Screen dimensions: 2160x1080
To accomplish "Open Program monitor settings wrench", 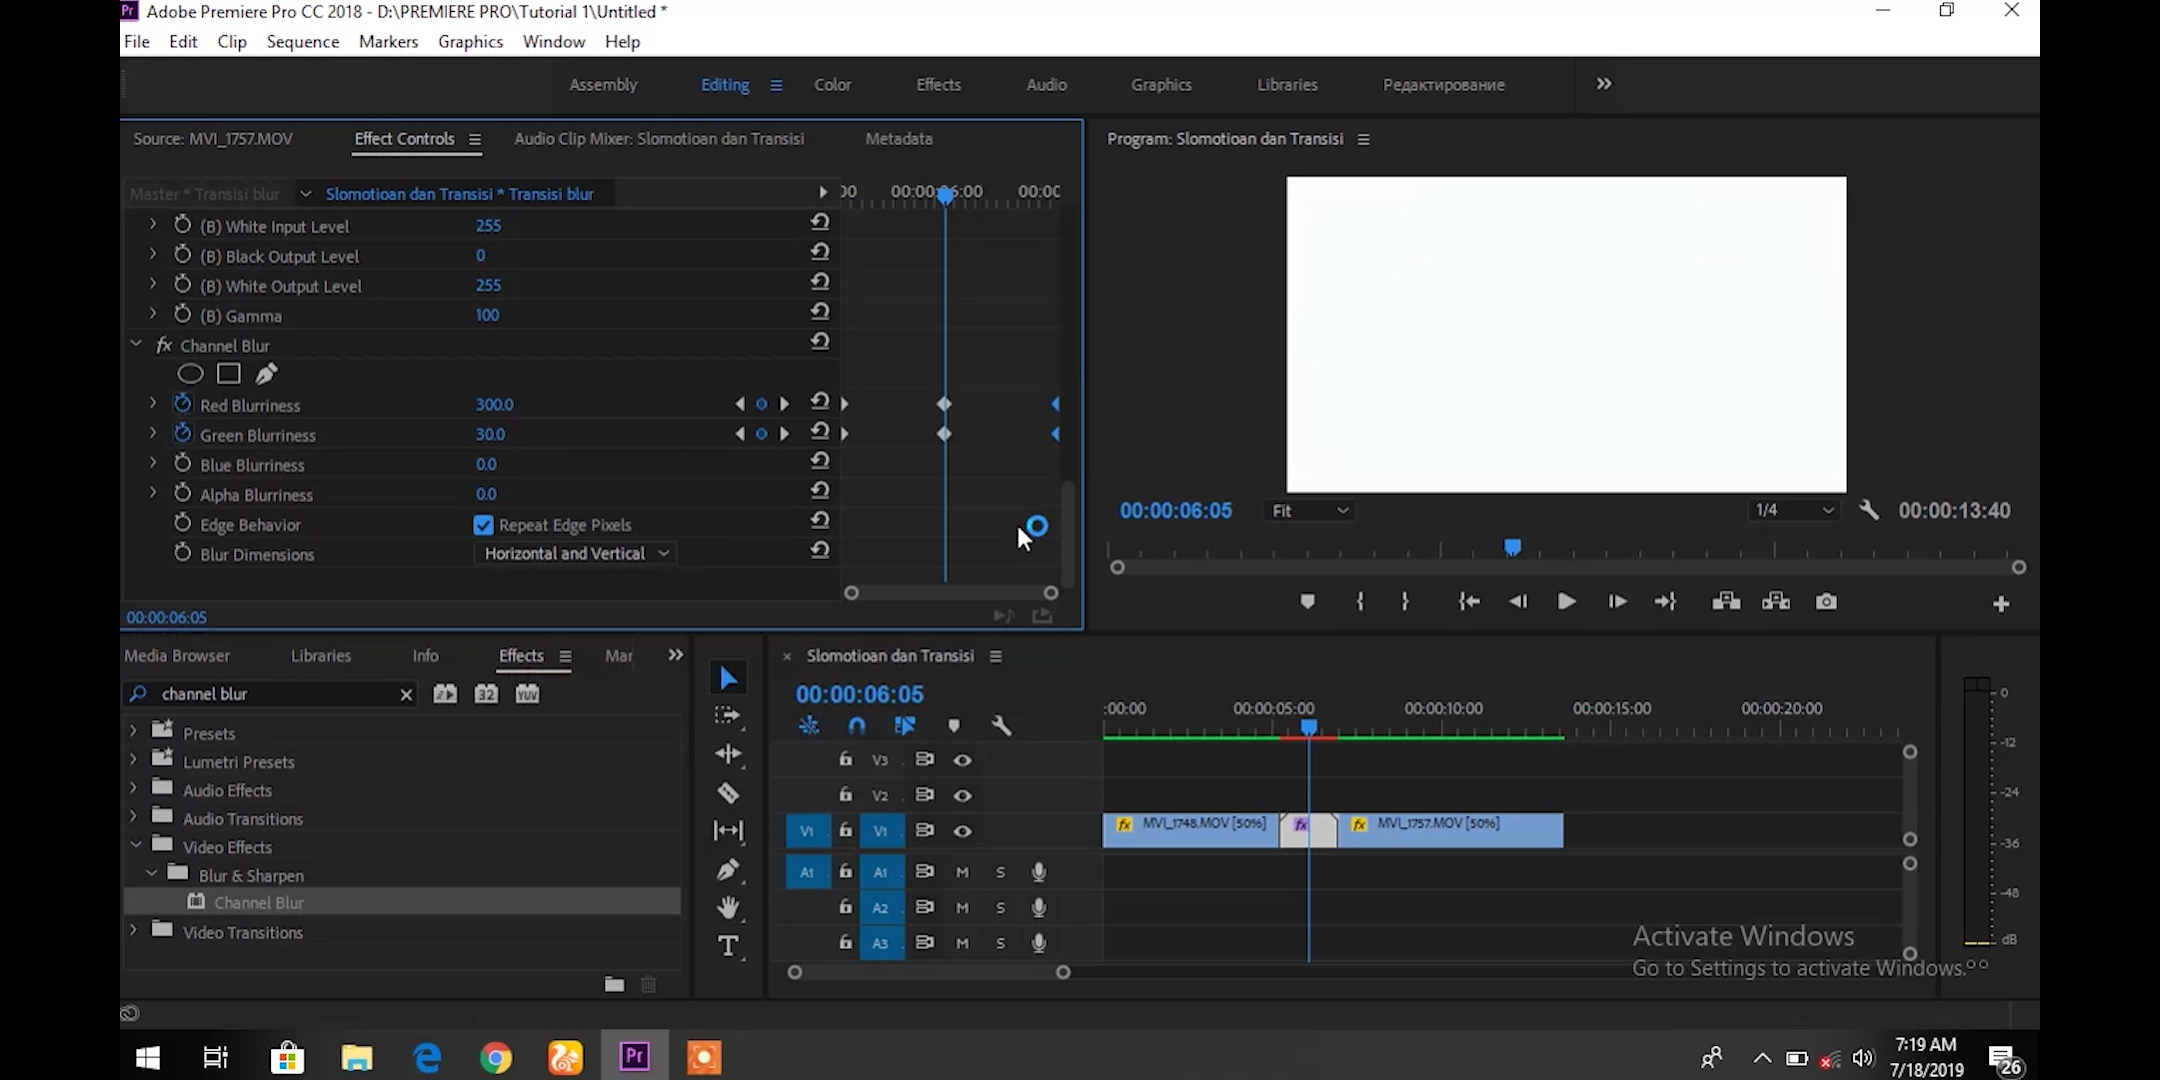I will 1869,510.
